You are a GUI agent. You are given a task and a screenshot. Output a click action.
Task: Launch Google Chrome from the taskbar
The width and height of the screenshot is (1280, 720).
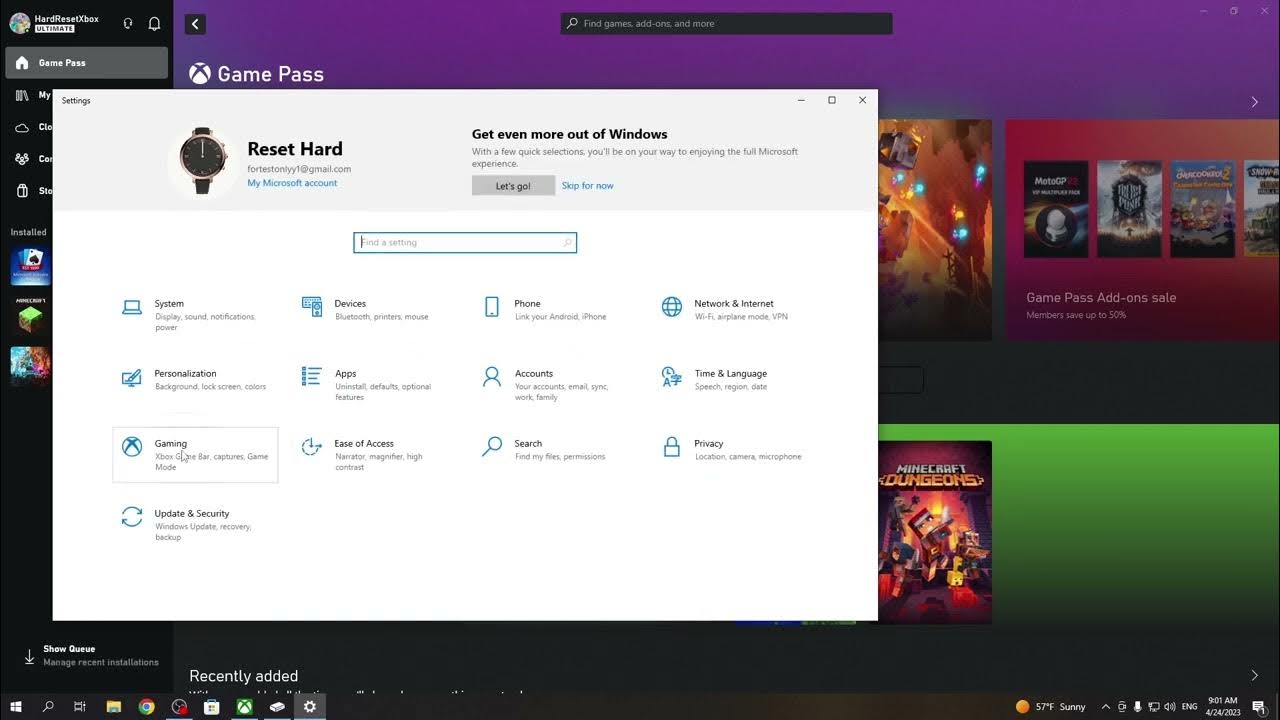point(146,706)
